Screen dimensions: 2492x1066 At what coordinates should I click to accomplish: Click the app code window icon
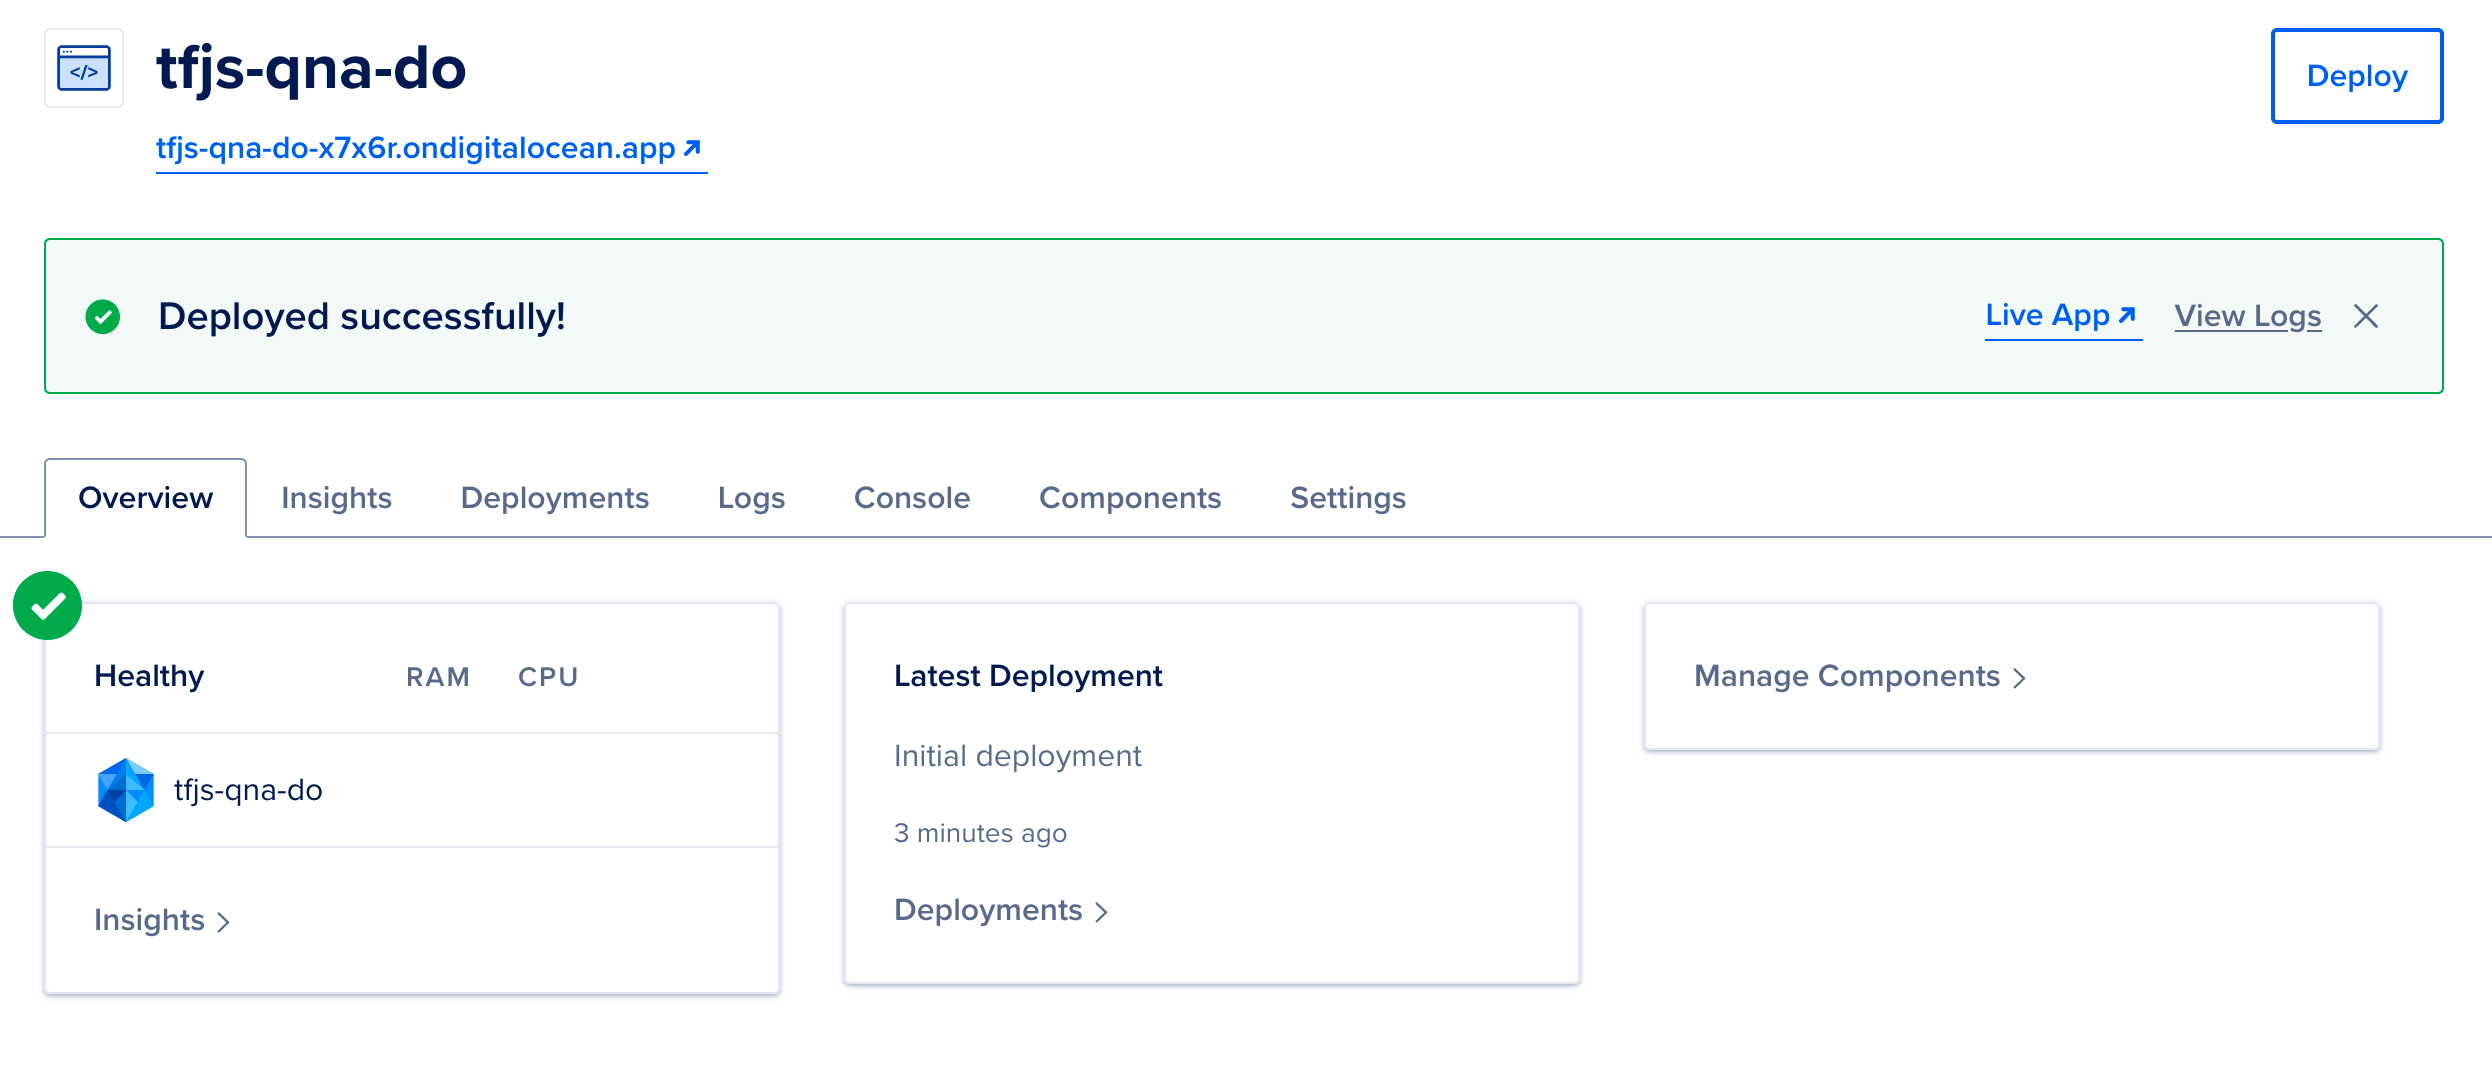pos(84,68)
